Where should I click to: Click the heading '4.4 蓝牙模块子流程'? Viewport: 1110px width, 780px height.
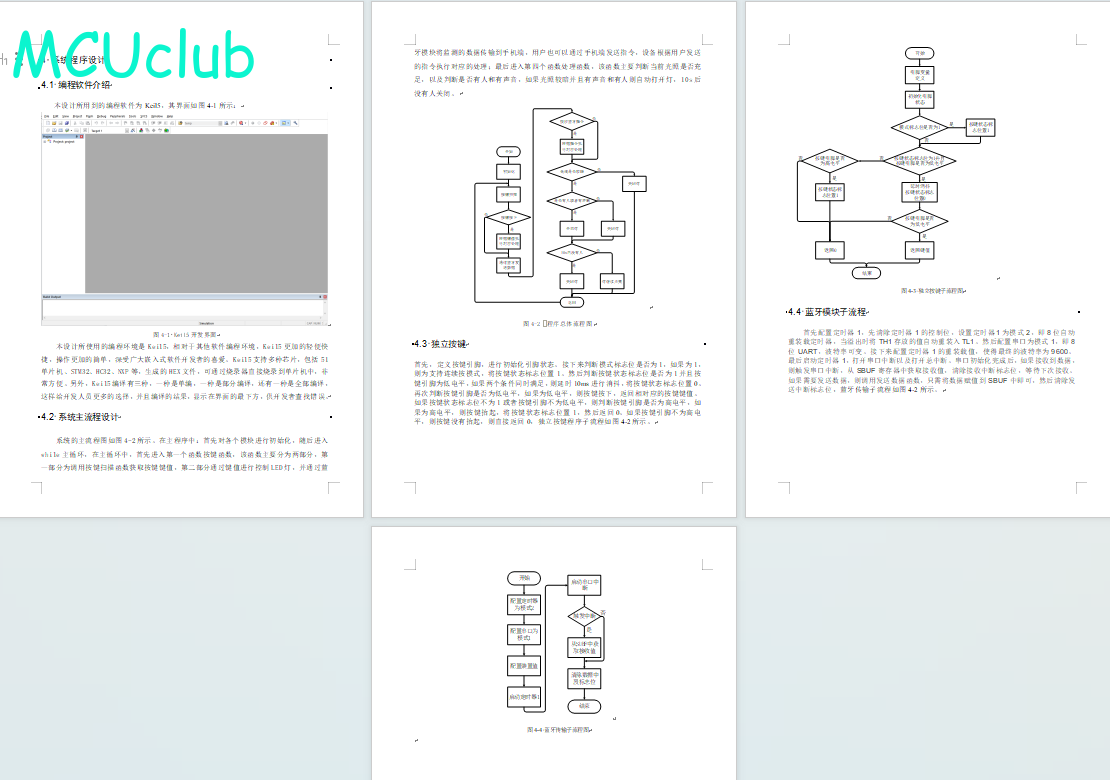(829, 312)
